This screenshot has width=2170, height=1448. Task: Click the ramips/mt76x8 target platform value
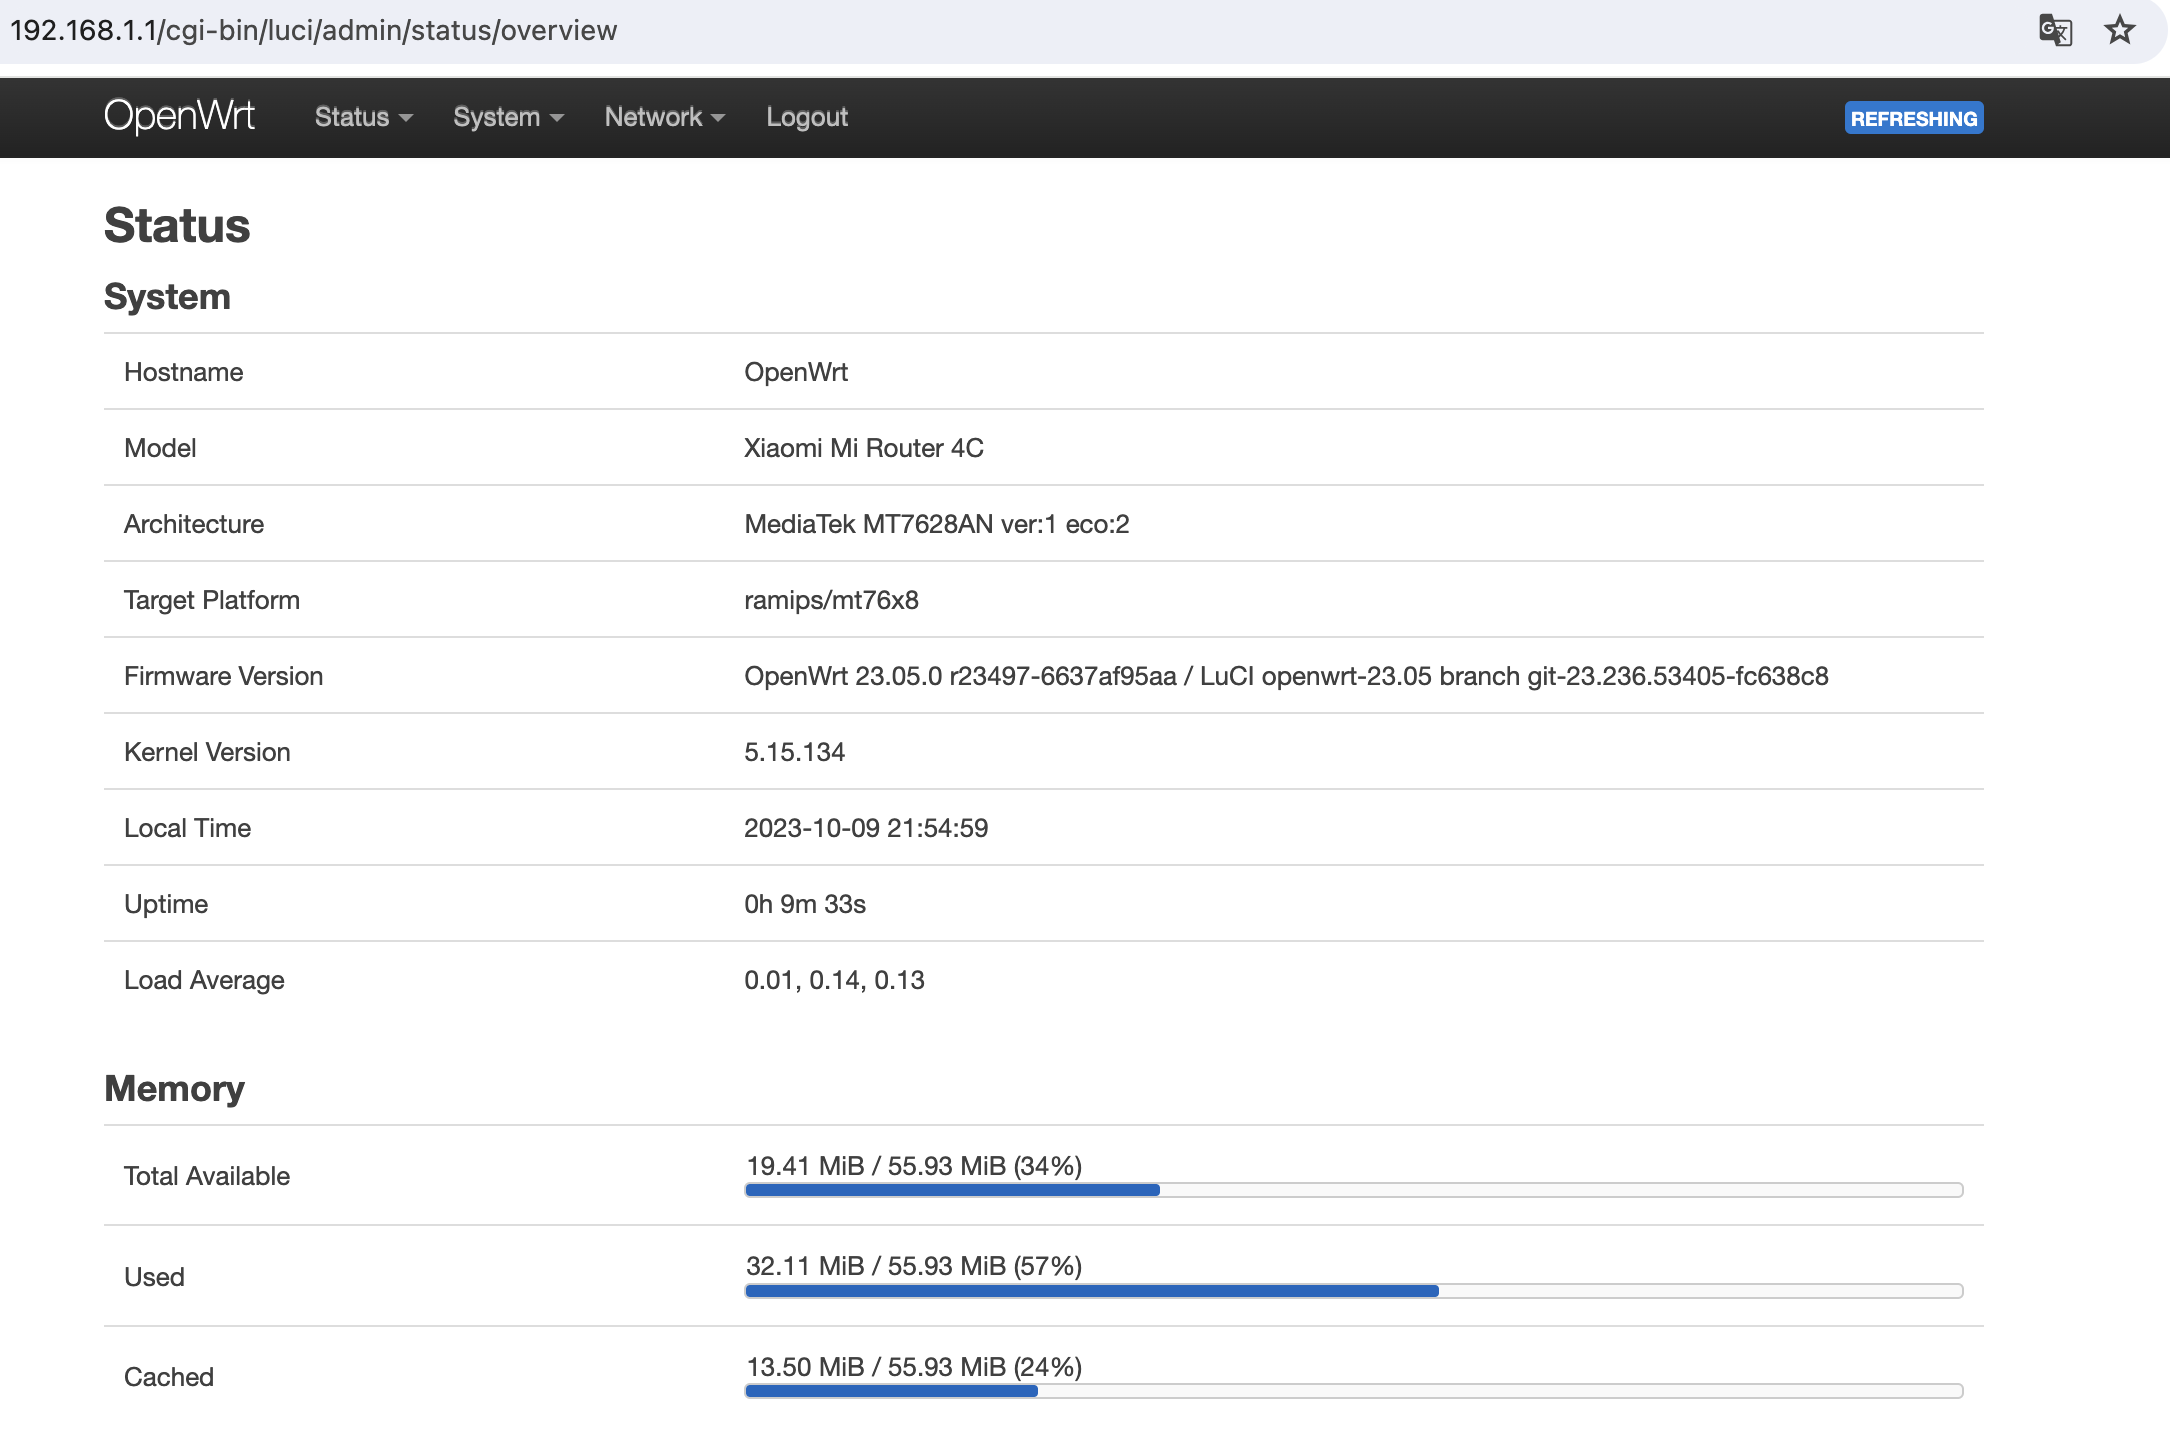[x=831, y=600]
